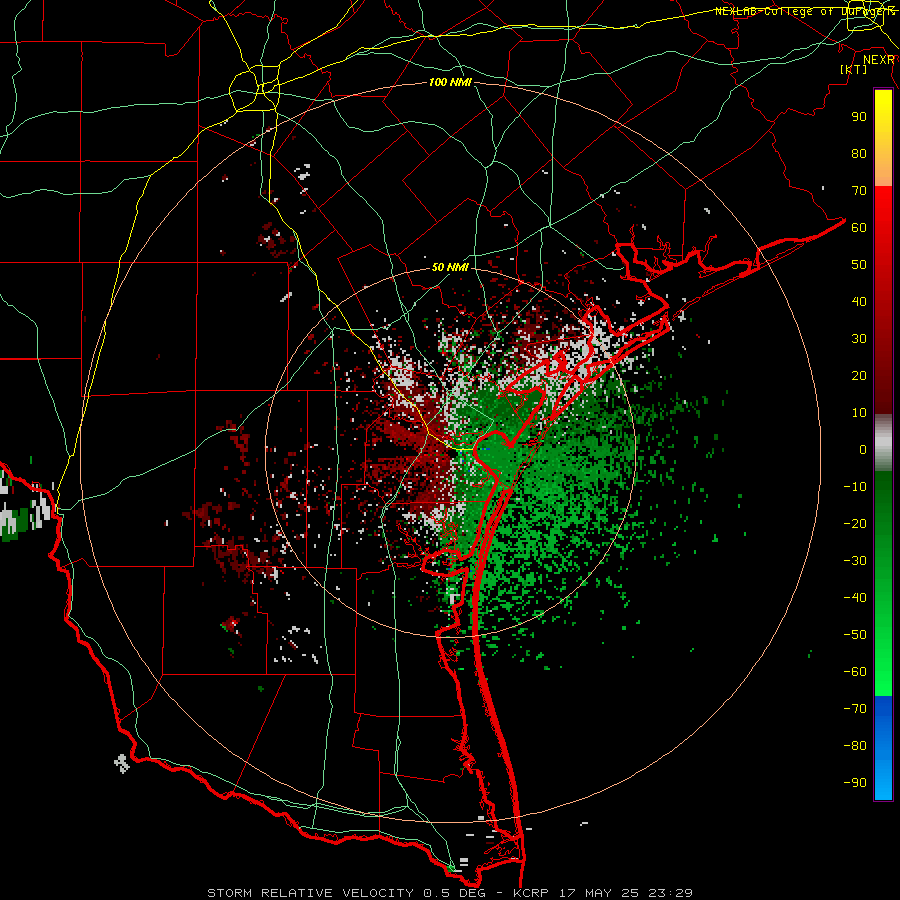This screenshot has height=900, width=900.
Task: Select the -90 value on the velocity scale
Action: point(855,783)
